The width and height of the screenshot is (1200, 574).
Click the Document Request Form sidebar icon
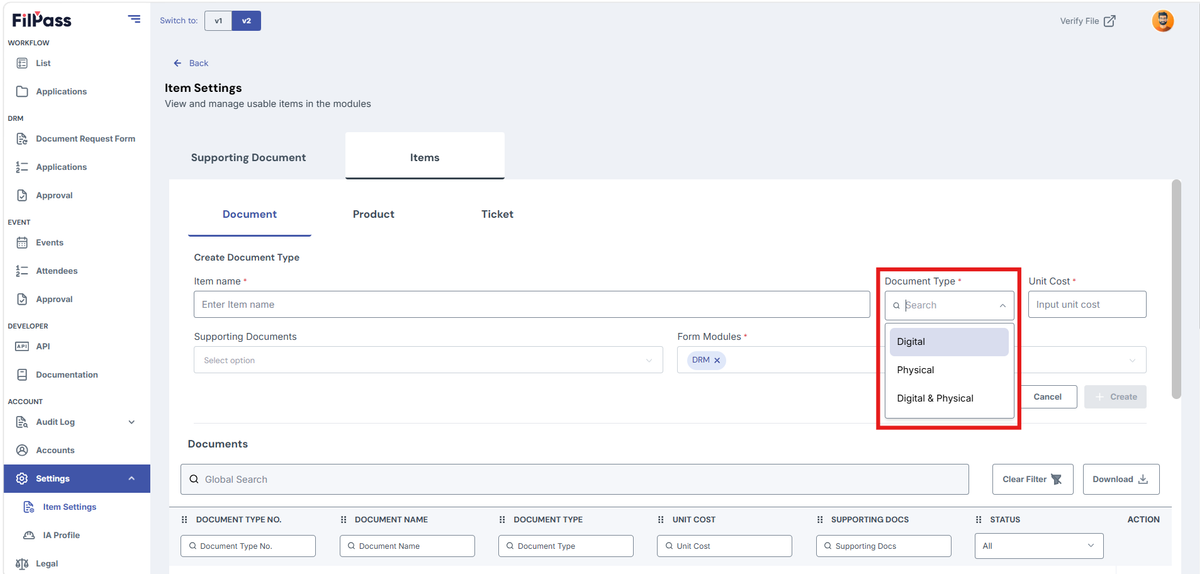[22, 139]
